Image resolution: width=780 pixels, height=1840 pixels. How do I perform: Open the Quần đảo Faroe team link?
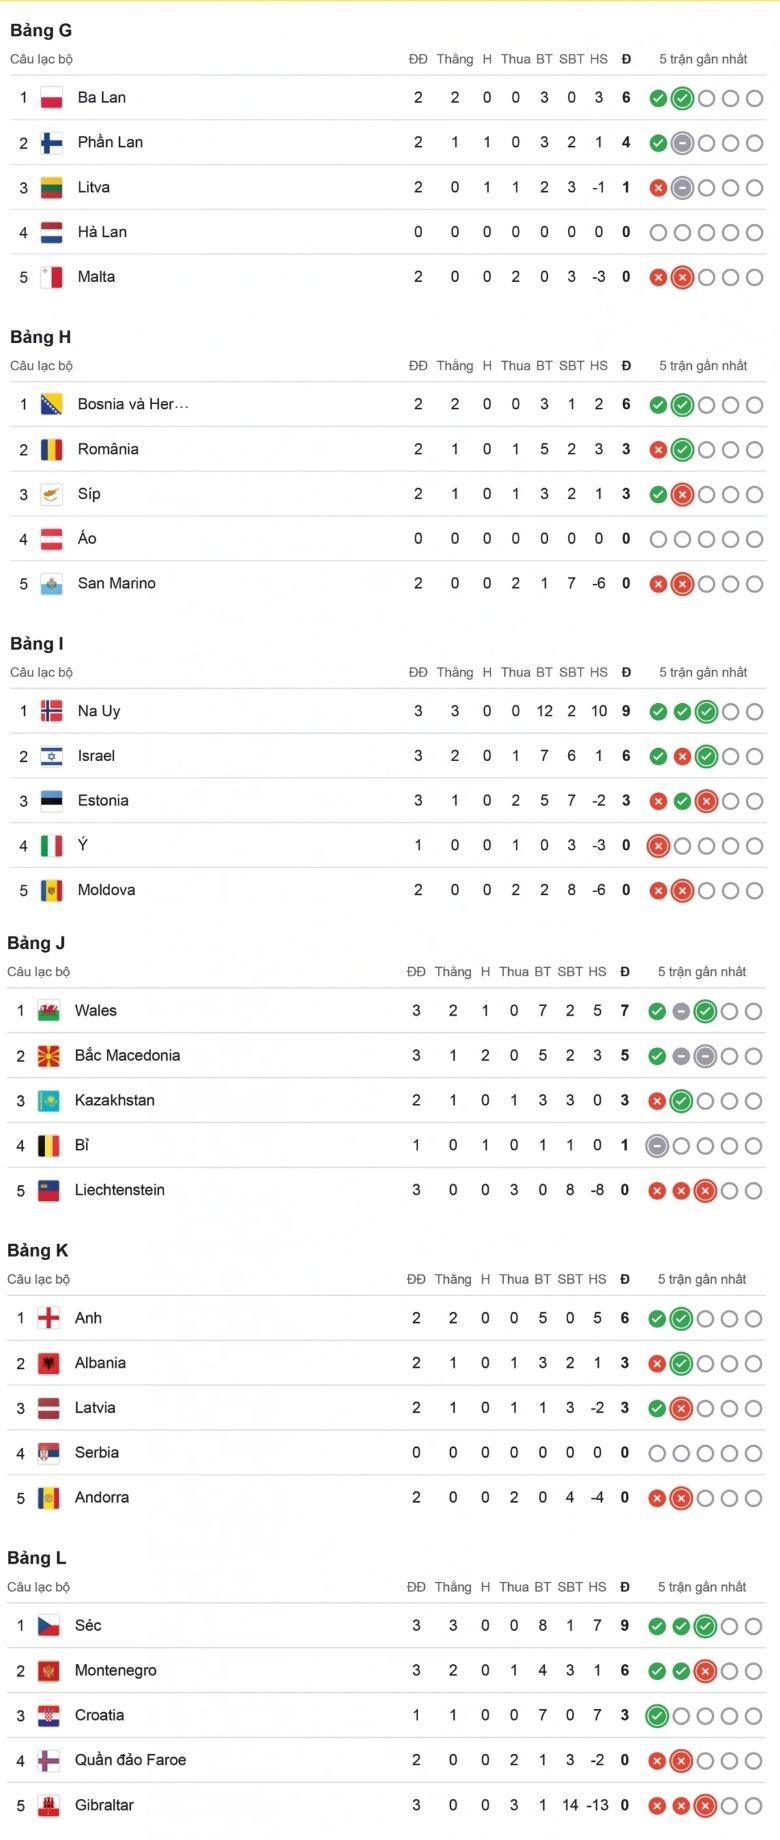(x=130, y=1760)
